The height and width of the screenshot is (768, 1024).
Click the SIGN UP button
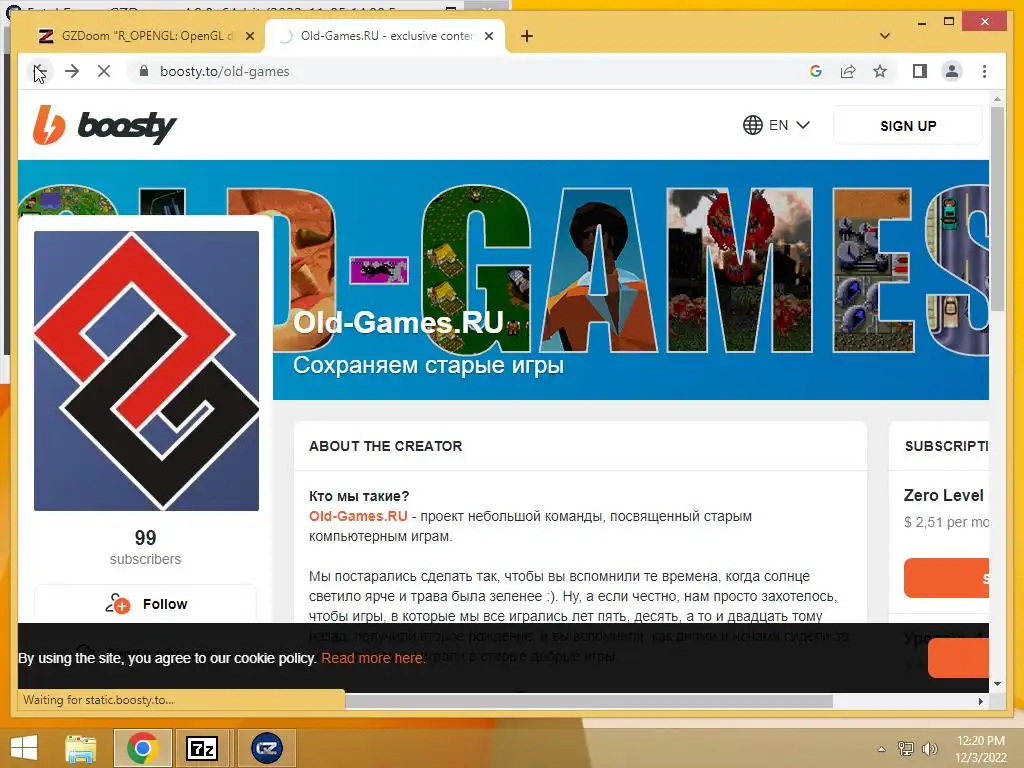point(908,125)
